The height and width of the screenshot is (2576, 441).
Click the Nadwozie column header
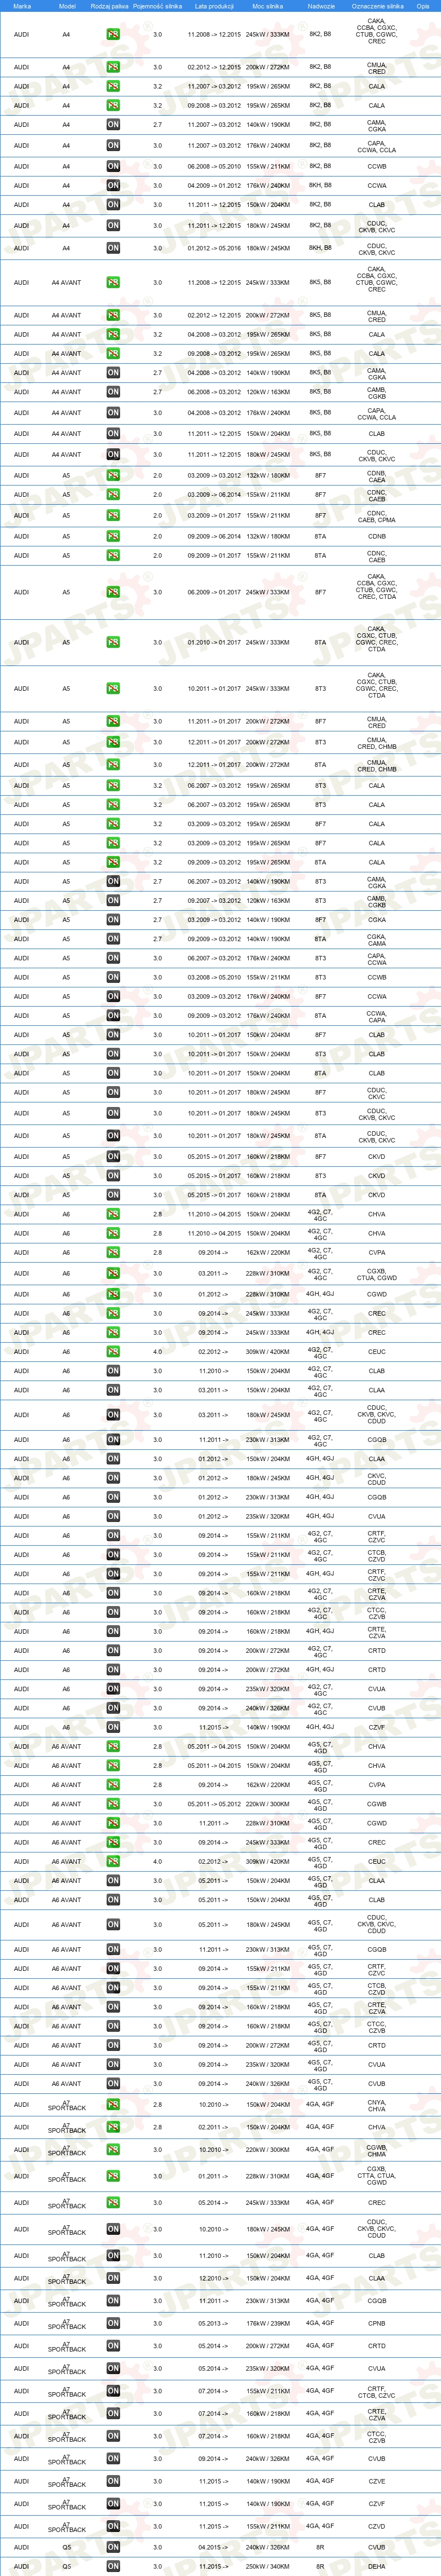pos(321,6)
